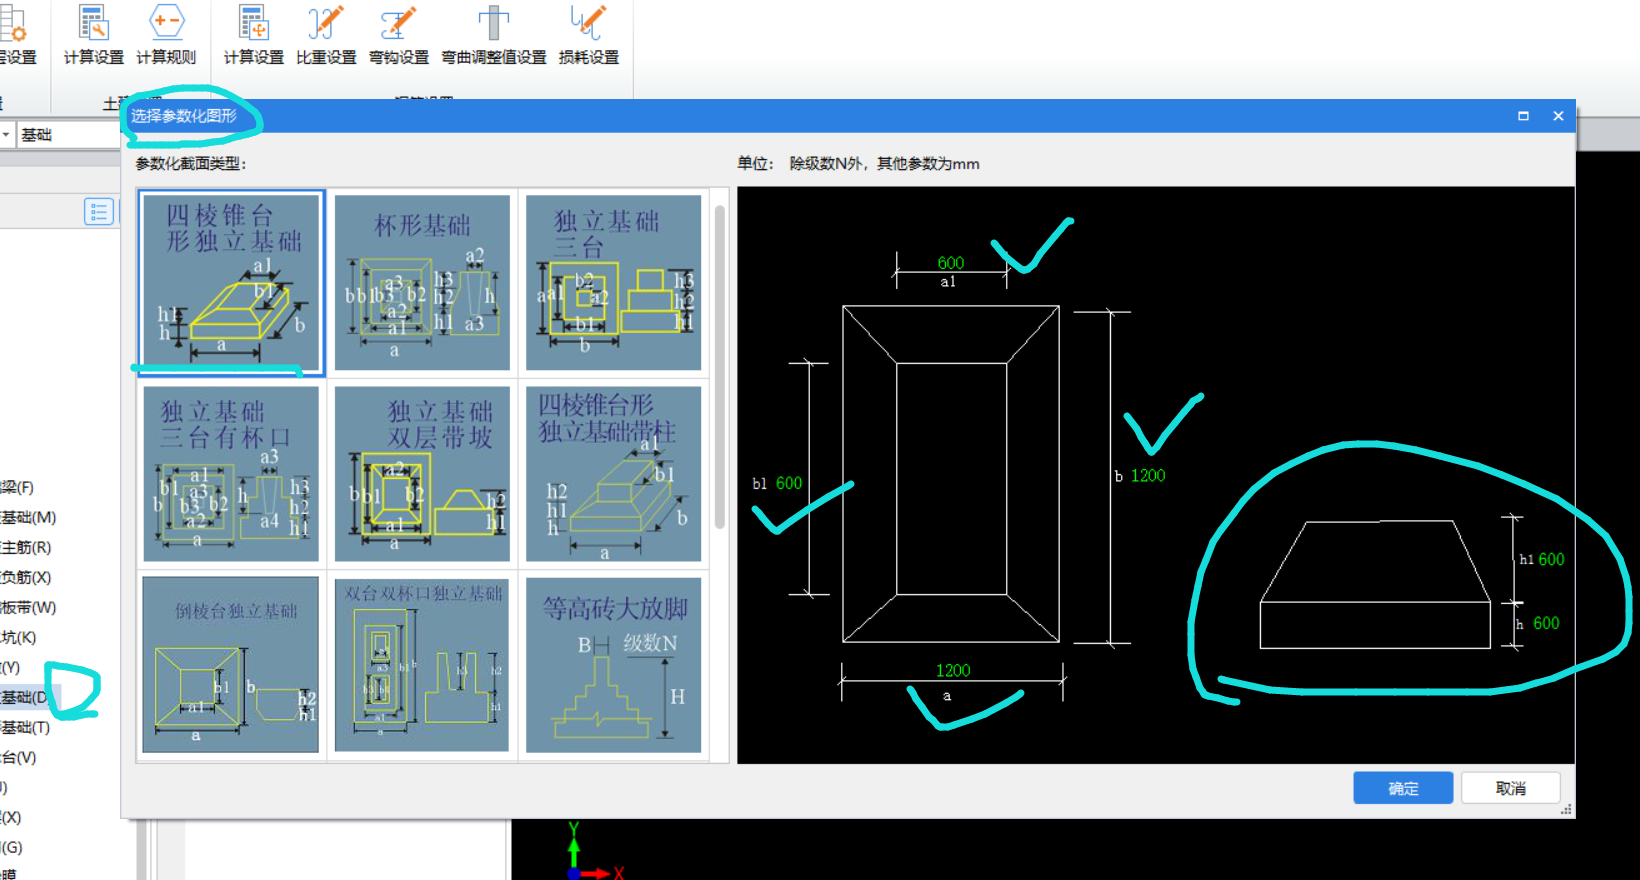Maximize the 选择参数化图形 dialog

tap(1523, 116)
